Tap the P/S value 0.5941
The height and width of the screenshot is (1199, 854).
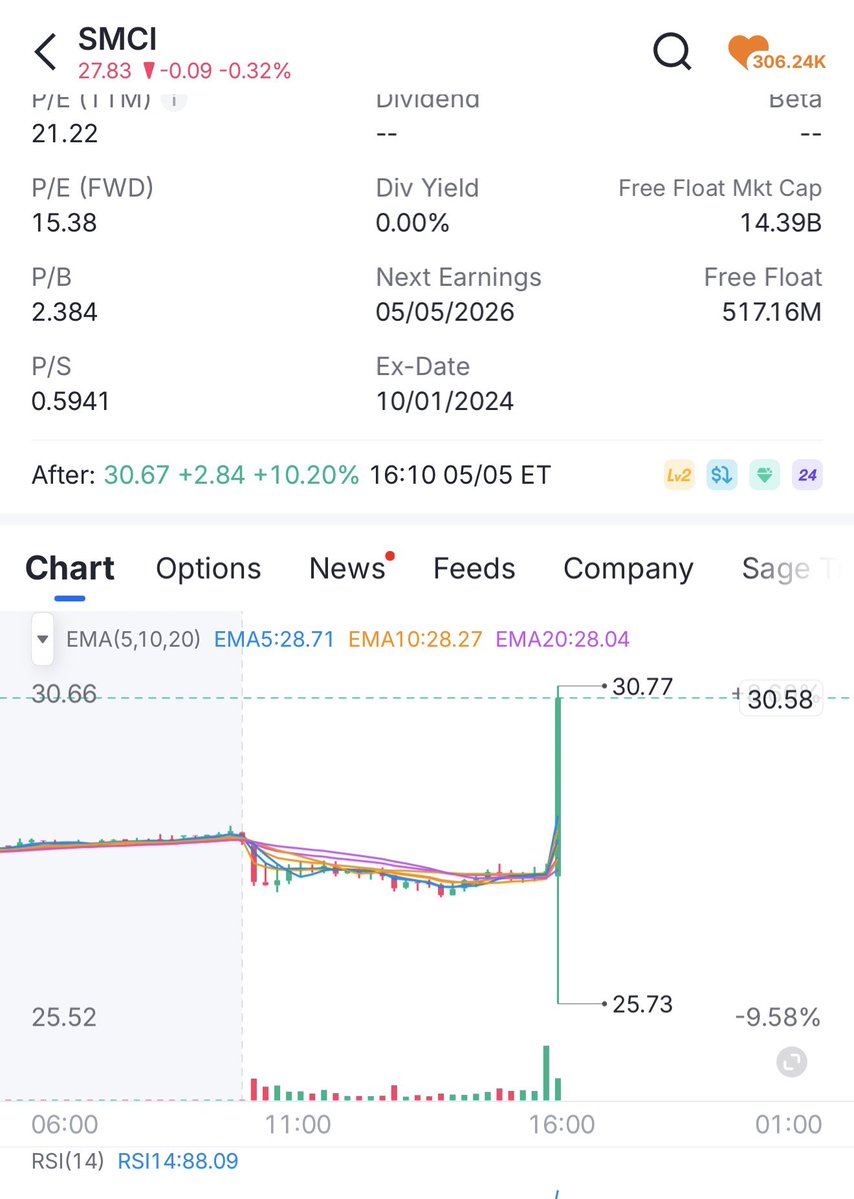(70, 401)
